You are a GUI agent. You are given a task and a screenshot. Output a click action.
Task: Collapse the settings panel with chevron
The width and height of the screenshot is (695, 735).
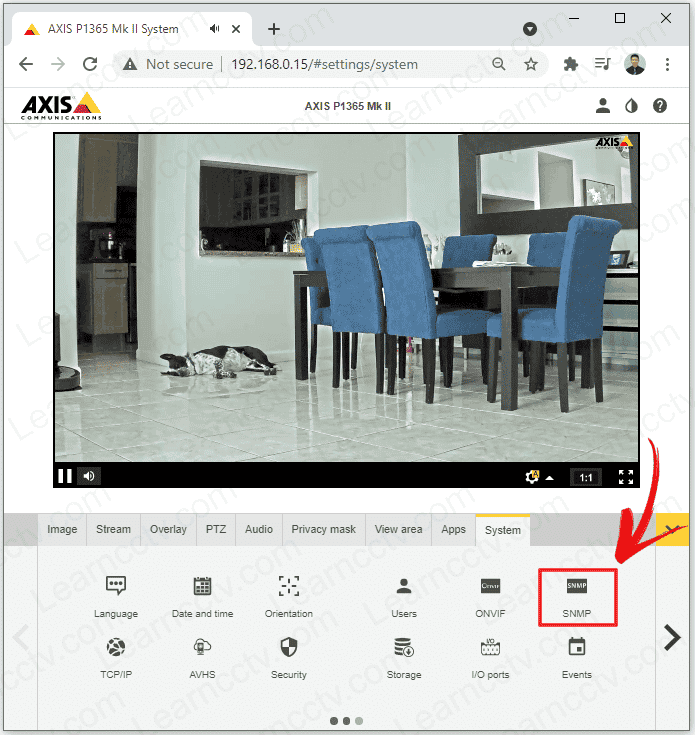coord(672,527)
